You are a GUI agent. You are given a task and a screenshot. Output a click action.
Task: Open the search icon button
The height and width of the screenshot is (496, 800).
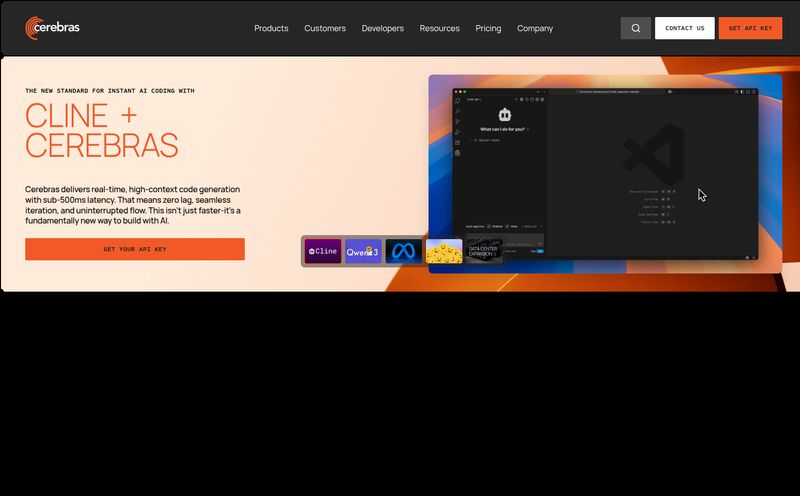pyautogui.click(x=636, y=28)
